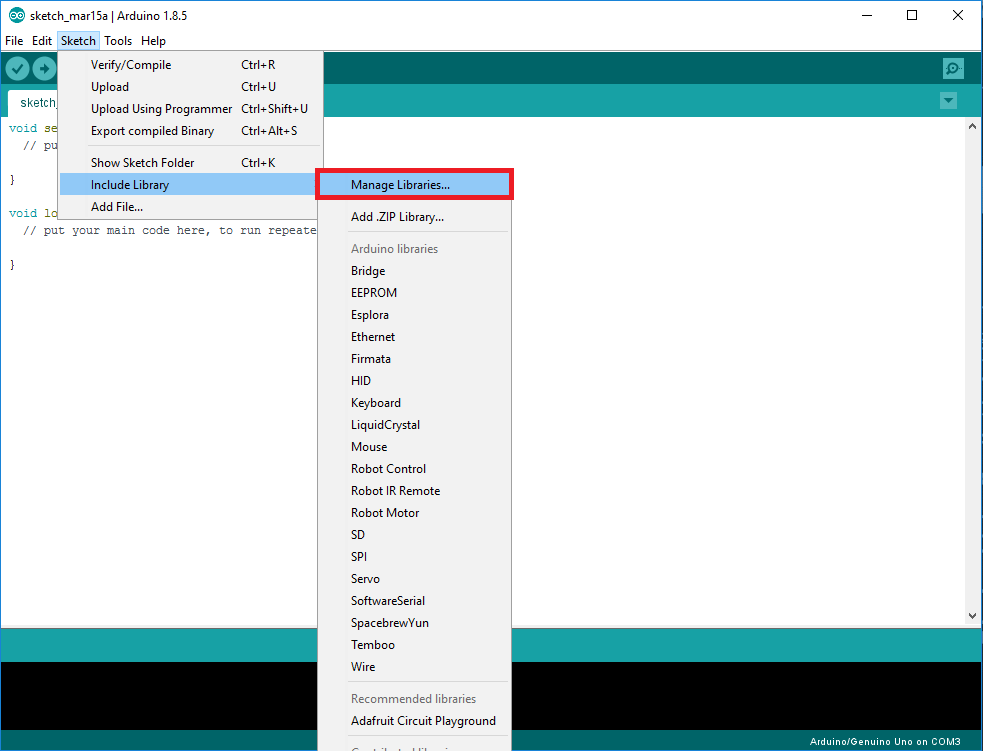Choose Export compiled Binary
The width and height of the screenshot is (984, 751).
point(152,130)
